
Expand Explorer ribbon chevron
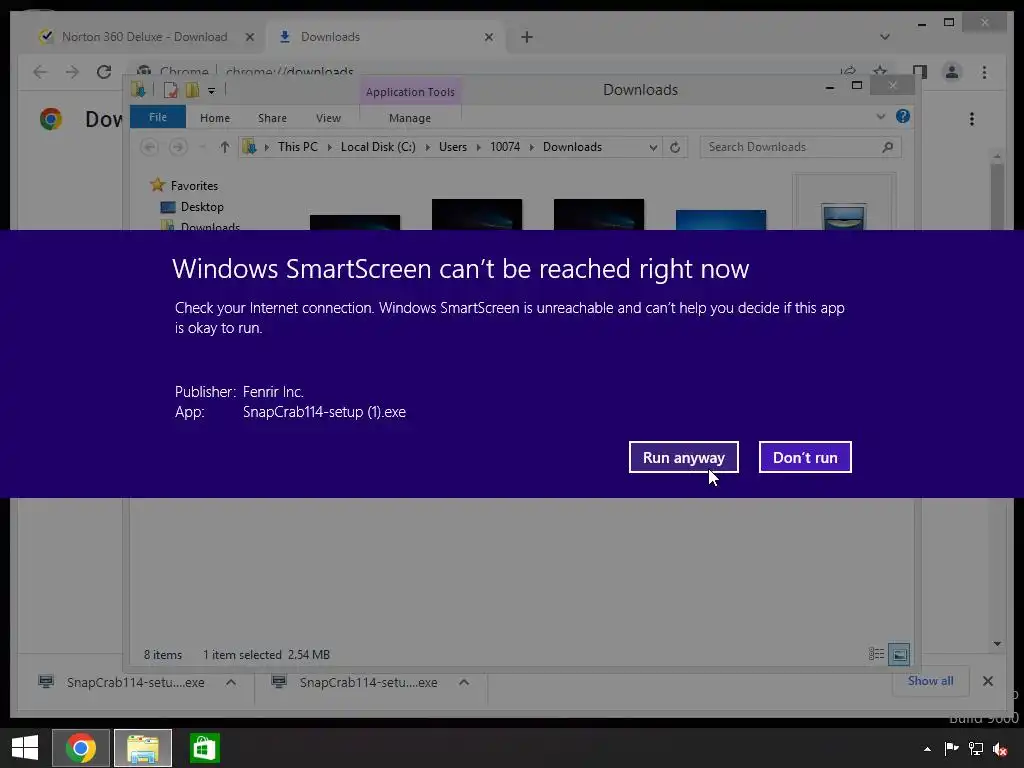pos(880,117)
